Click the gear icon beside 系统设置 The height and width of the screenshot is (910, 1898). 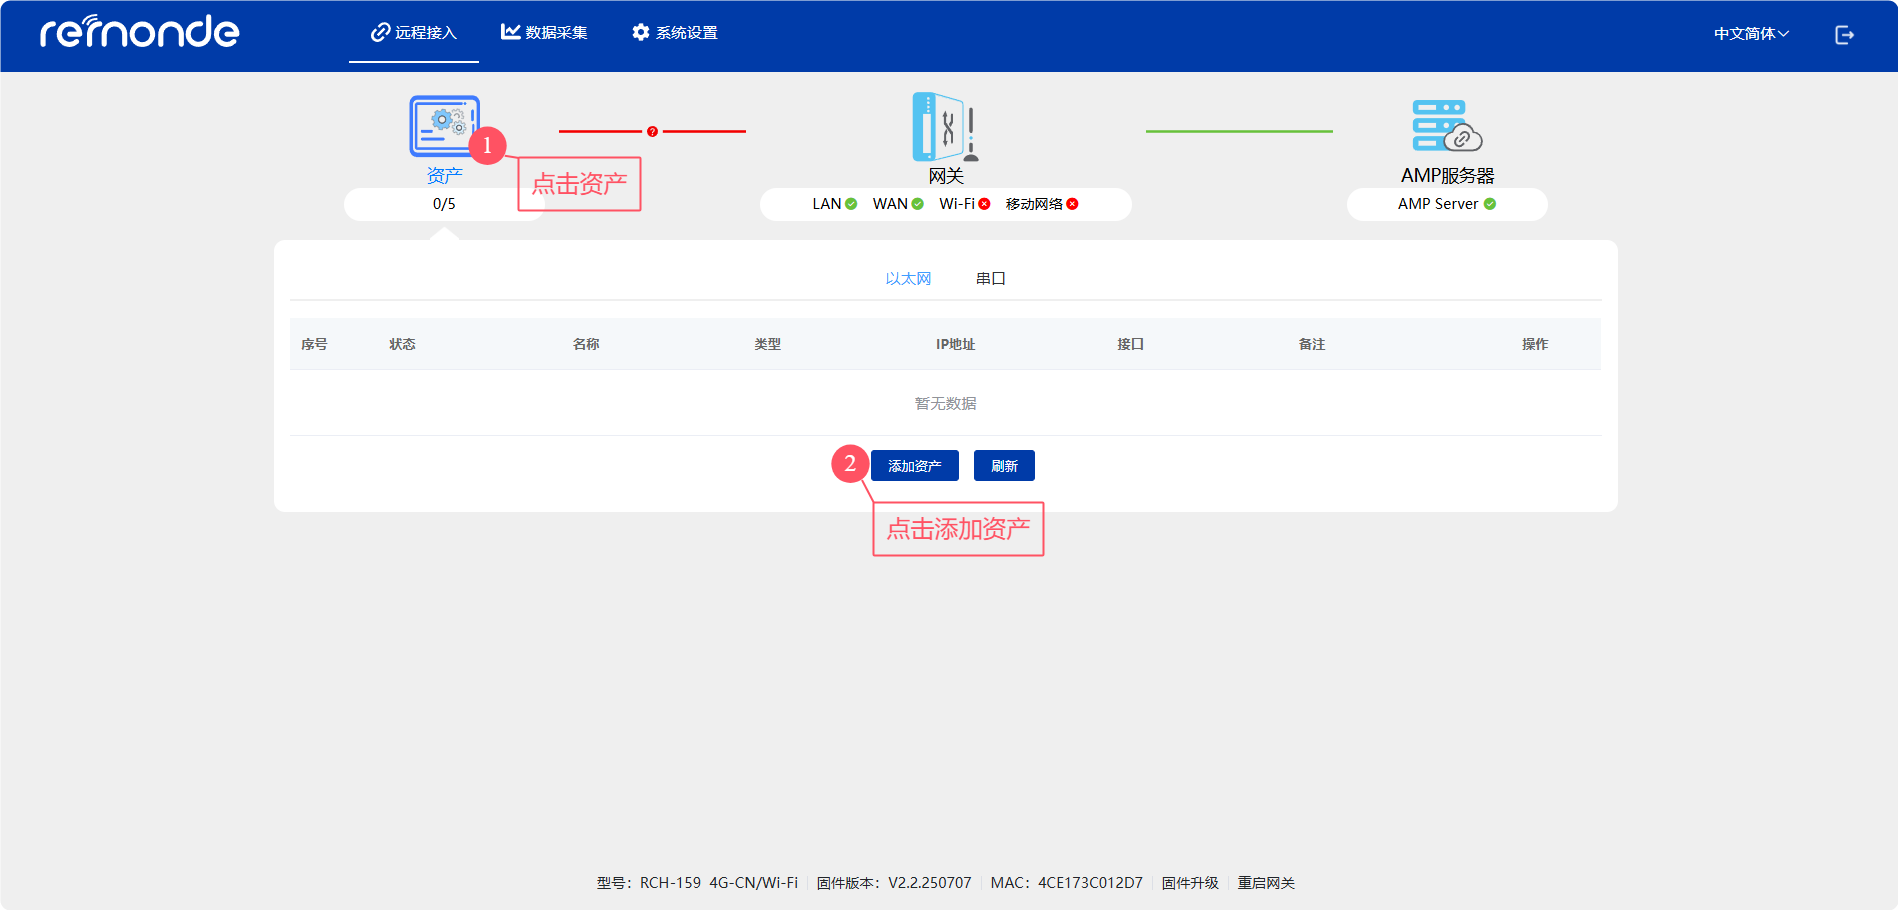click(641, 32)
